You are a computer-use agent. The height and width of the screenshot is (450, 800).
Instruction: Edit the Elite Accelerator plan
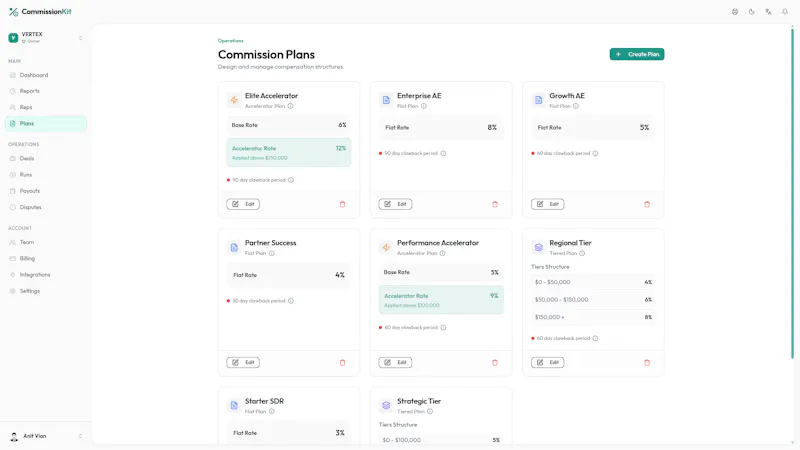pyautogui.click(x=243, y=204)
